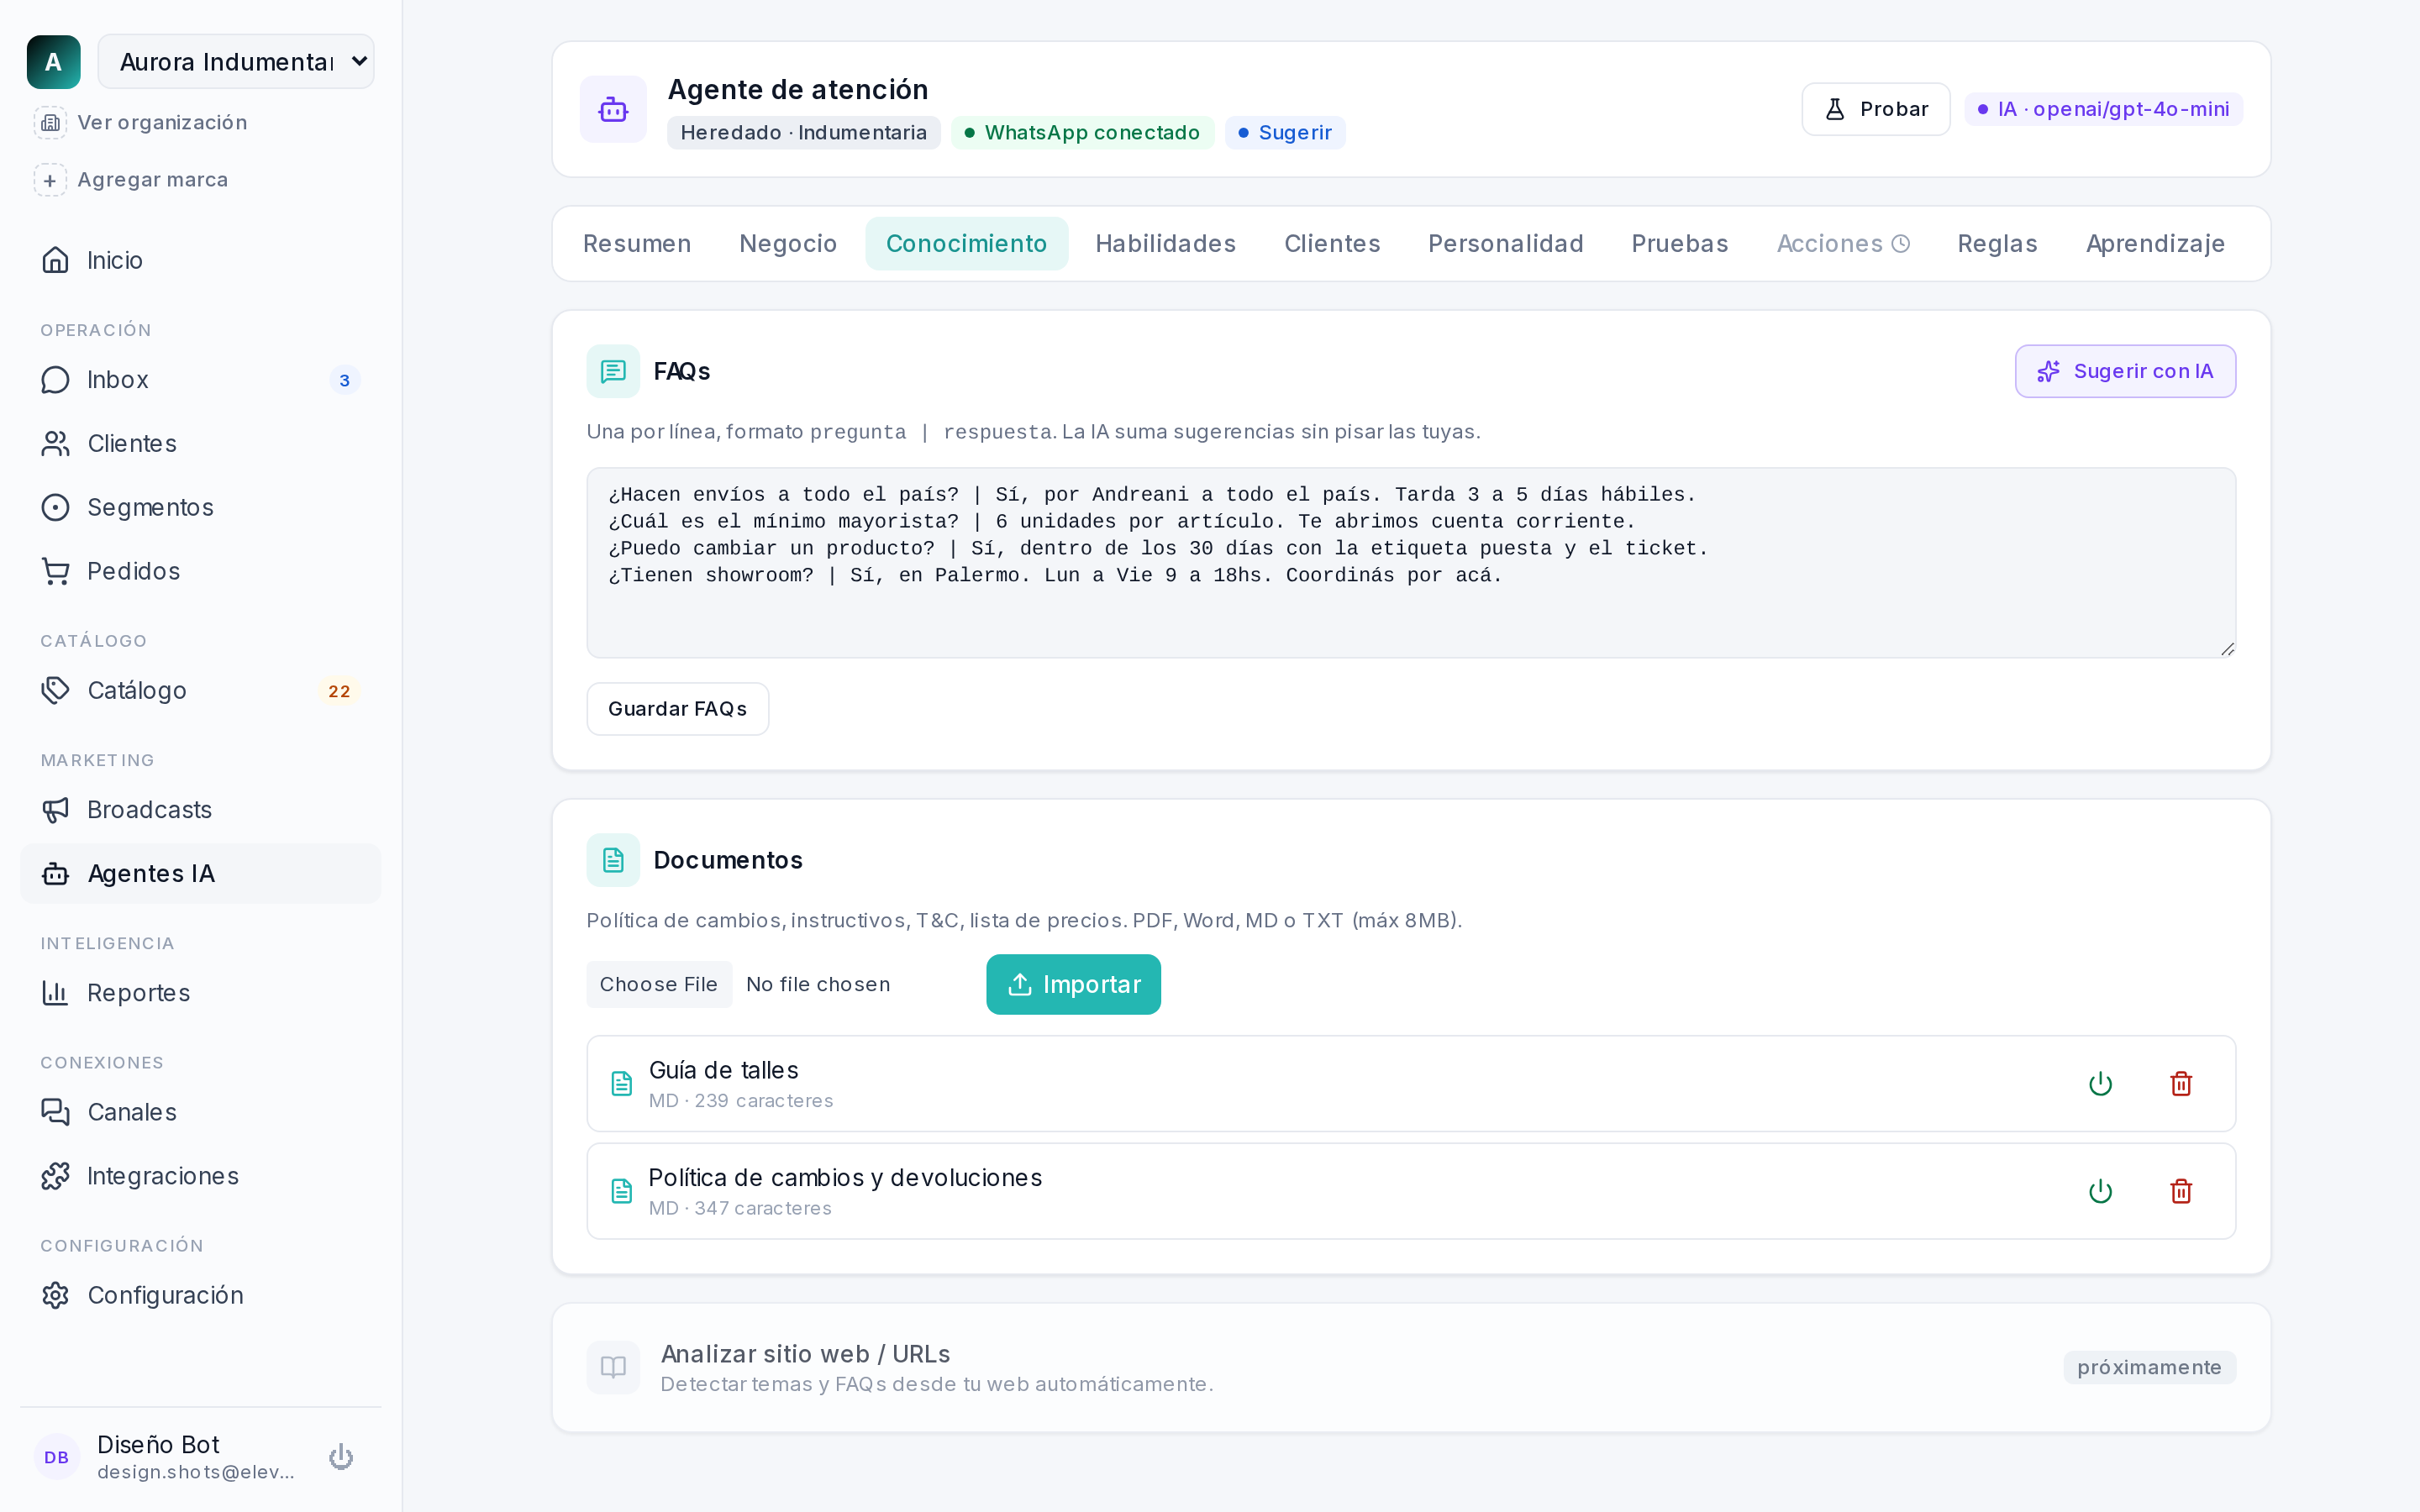The image size is (2420, 1512).
Task: Click the Catálogo count badge 22
Action: [x=339, y=691]
